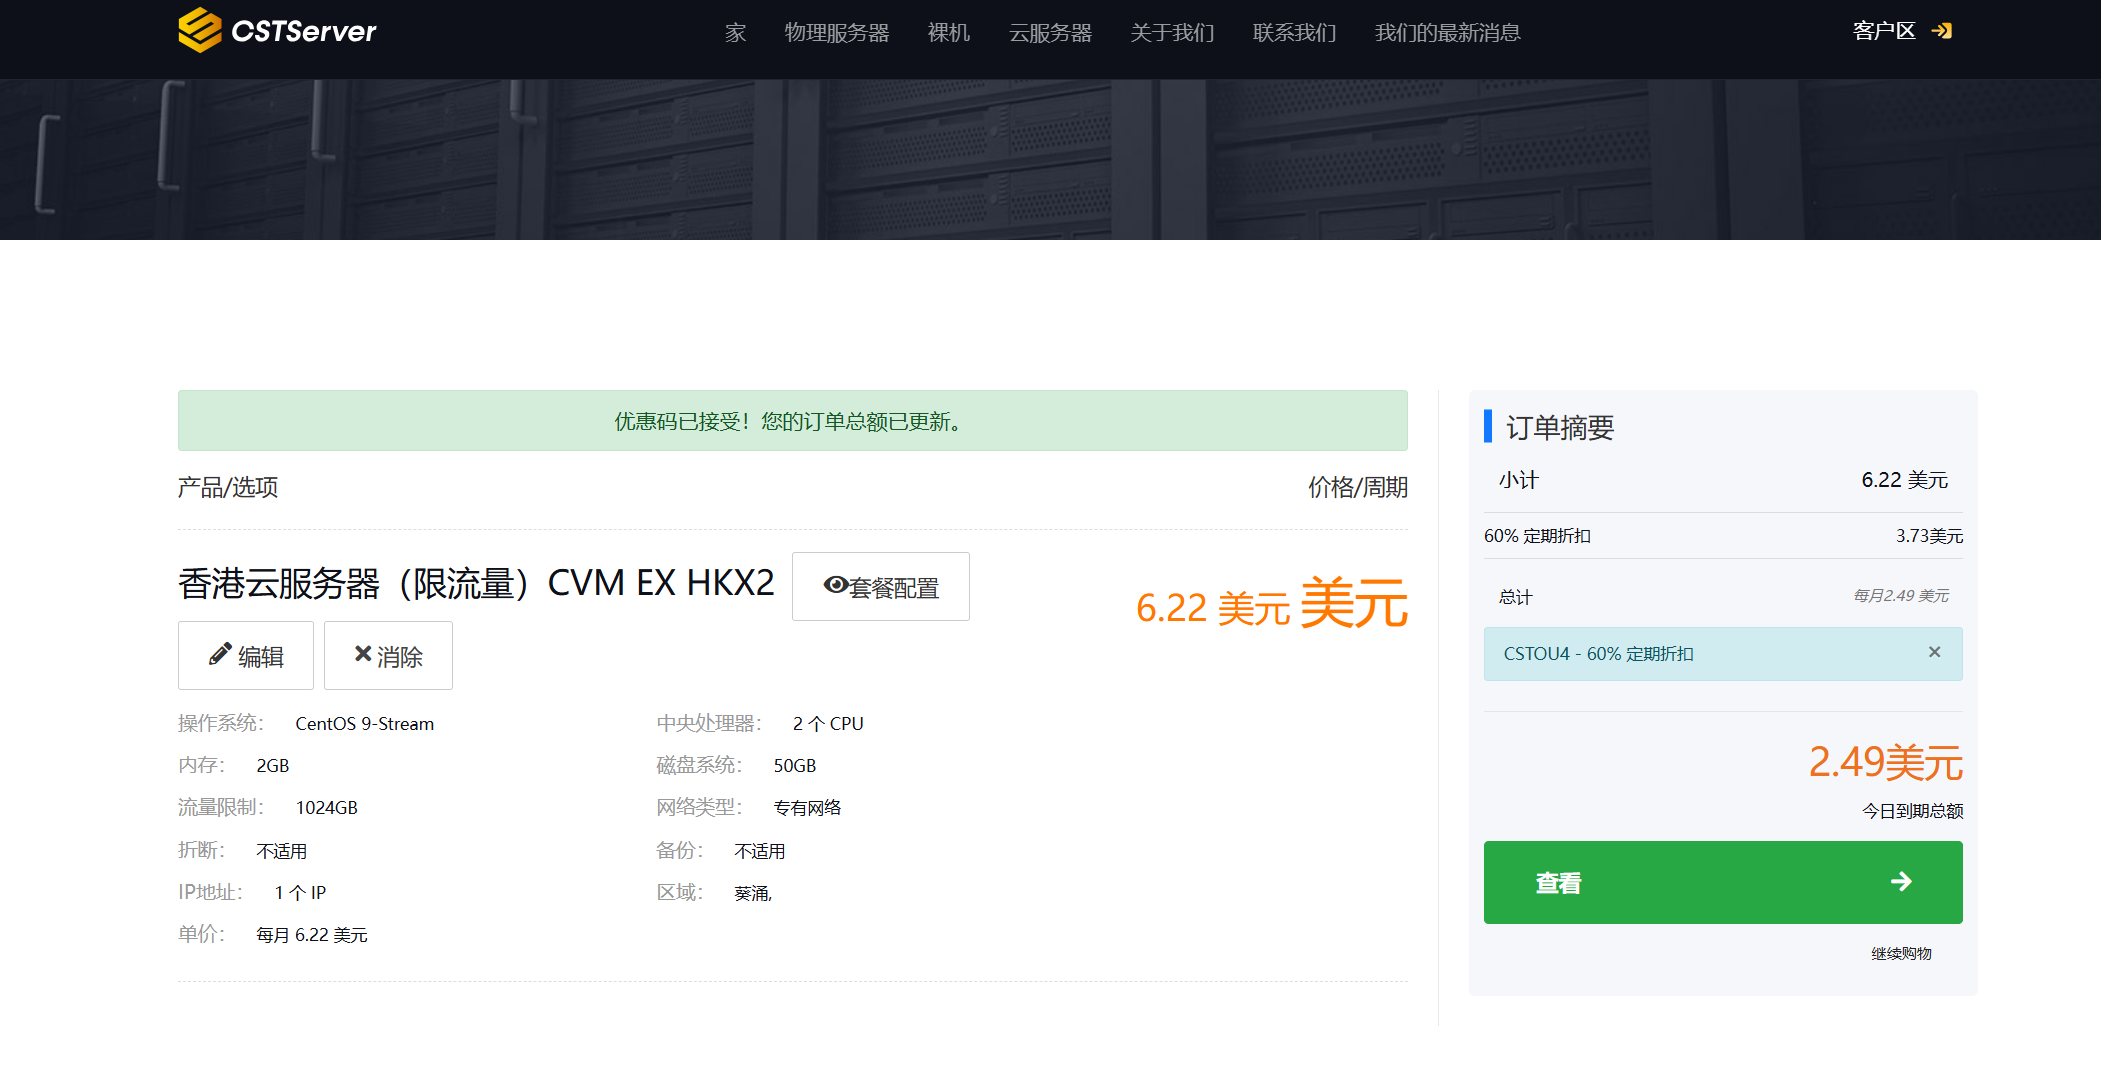The height and width of the screenshot is (1084, 2101).
Task: Remove the CSTOU4 promo code with X
Action: point(1934,652)
